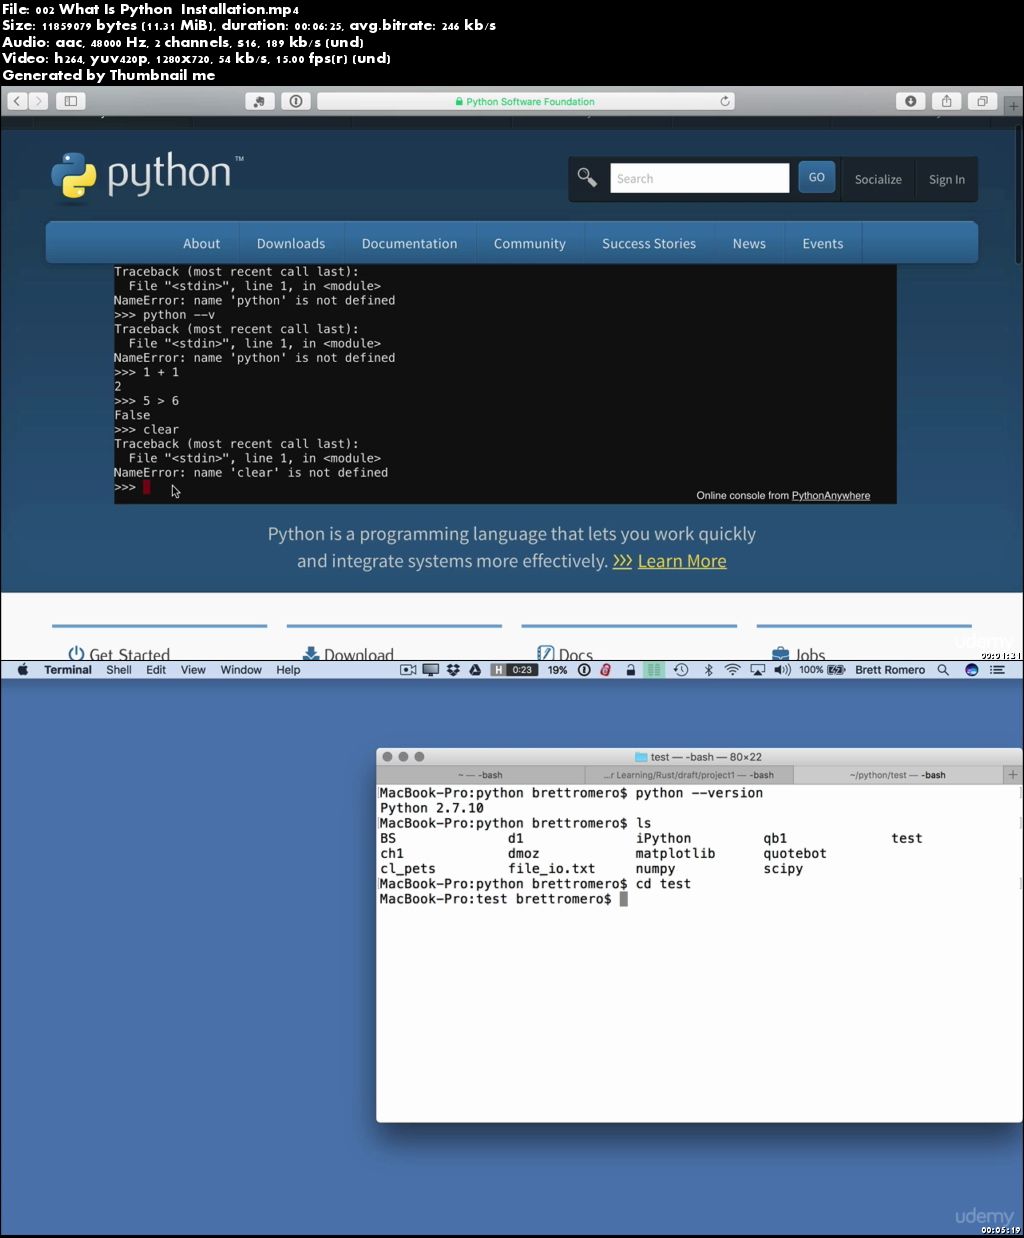Follow the PythonAnywhere link
The image size is (1024, 1238).
tap(830, 495)
